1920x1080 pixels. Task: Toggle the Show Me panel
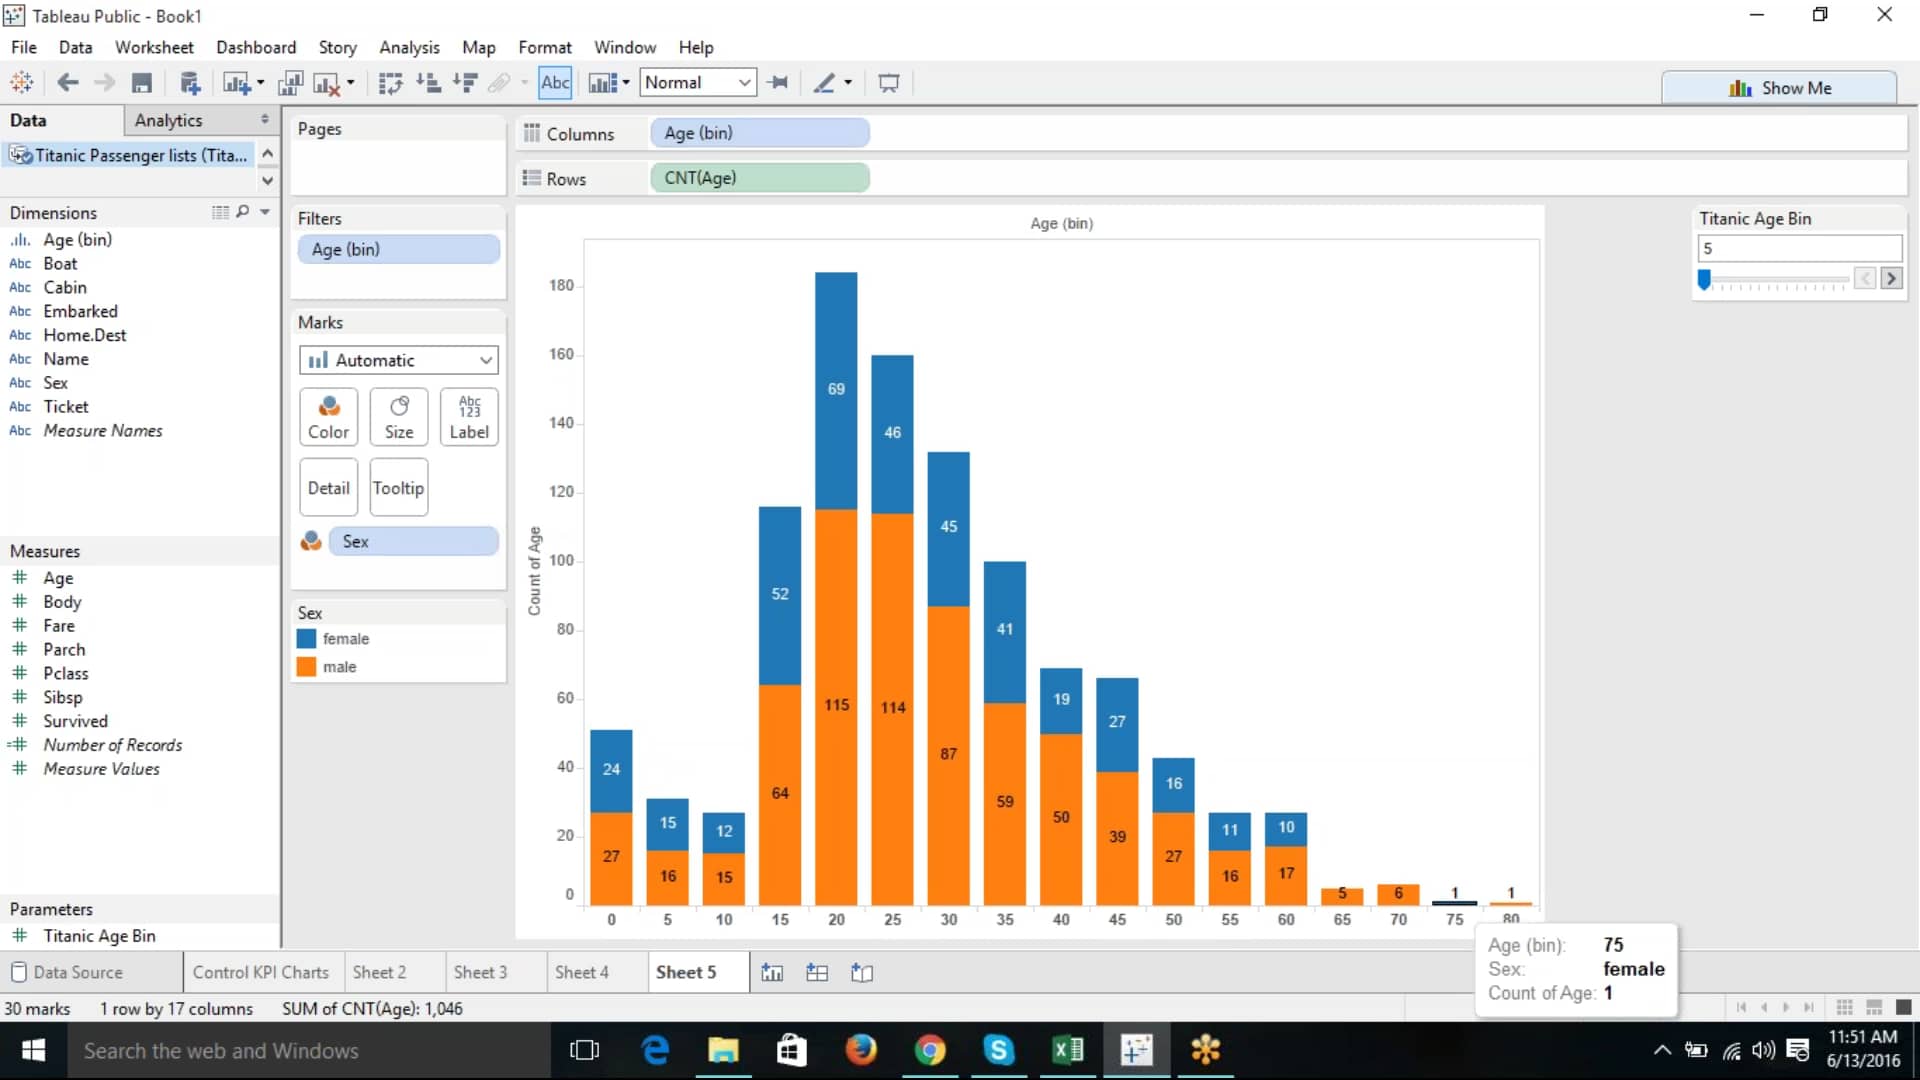(1779, 88)
